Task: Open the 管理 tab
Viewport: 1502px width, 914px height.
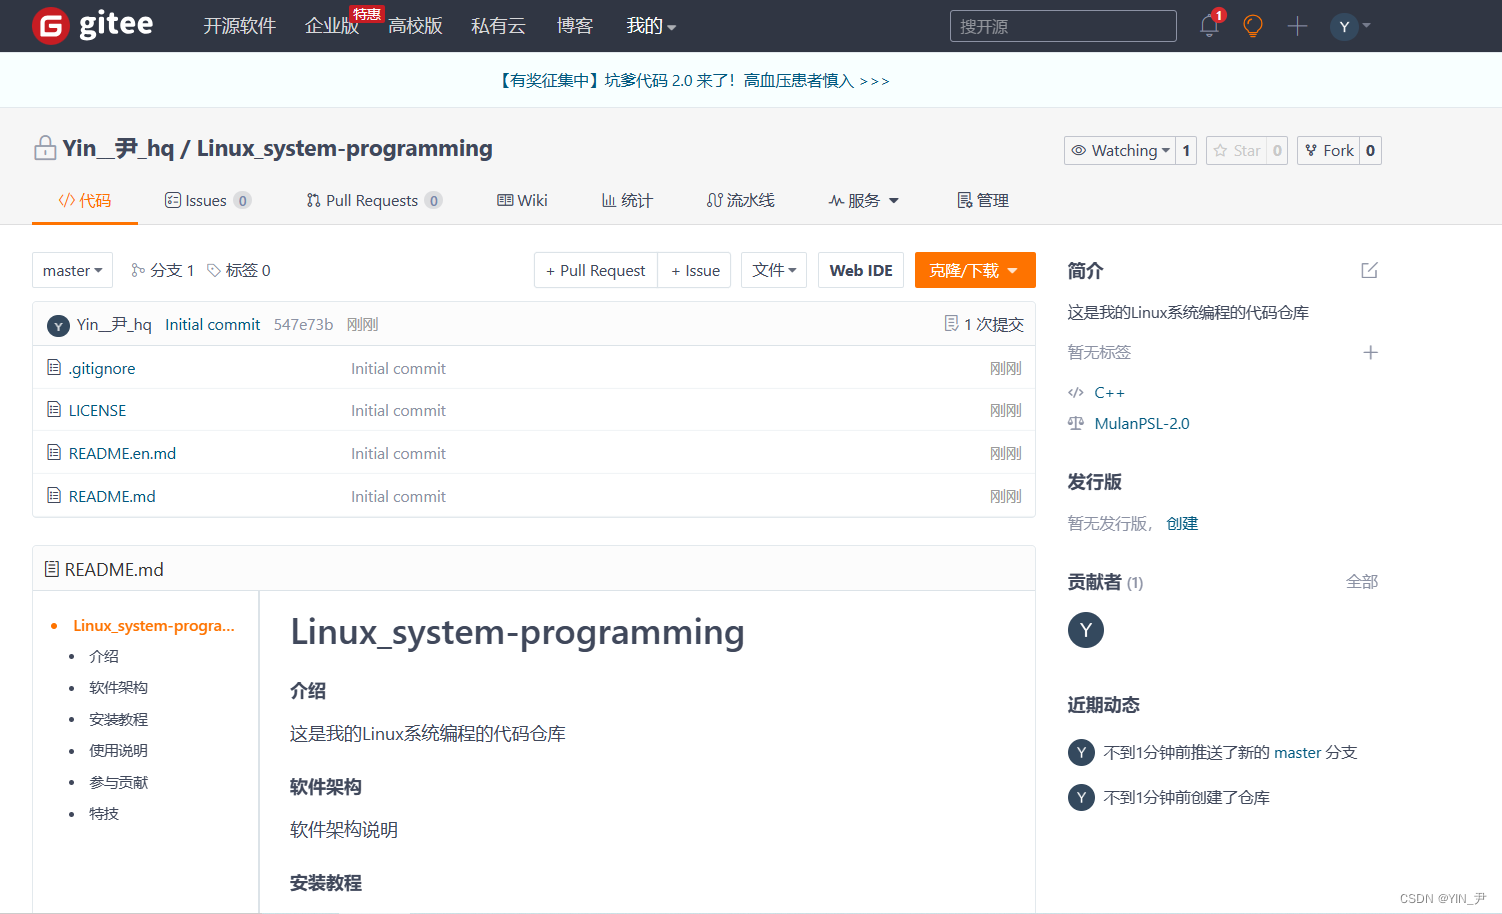Action: [x=983, y=201]
